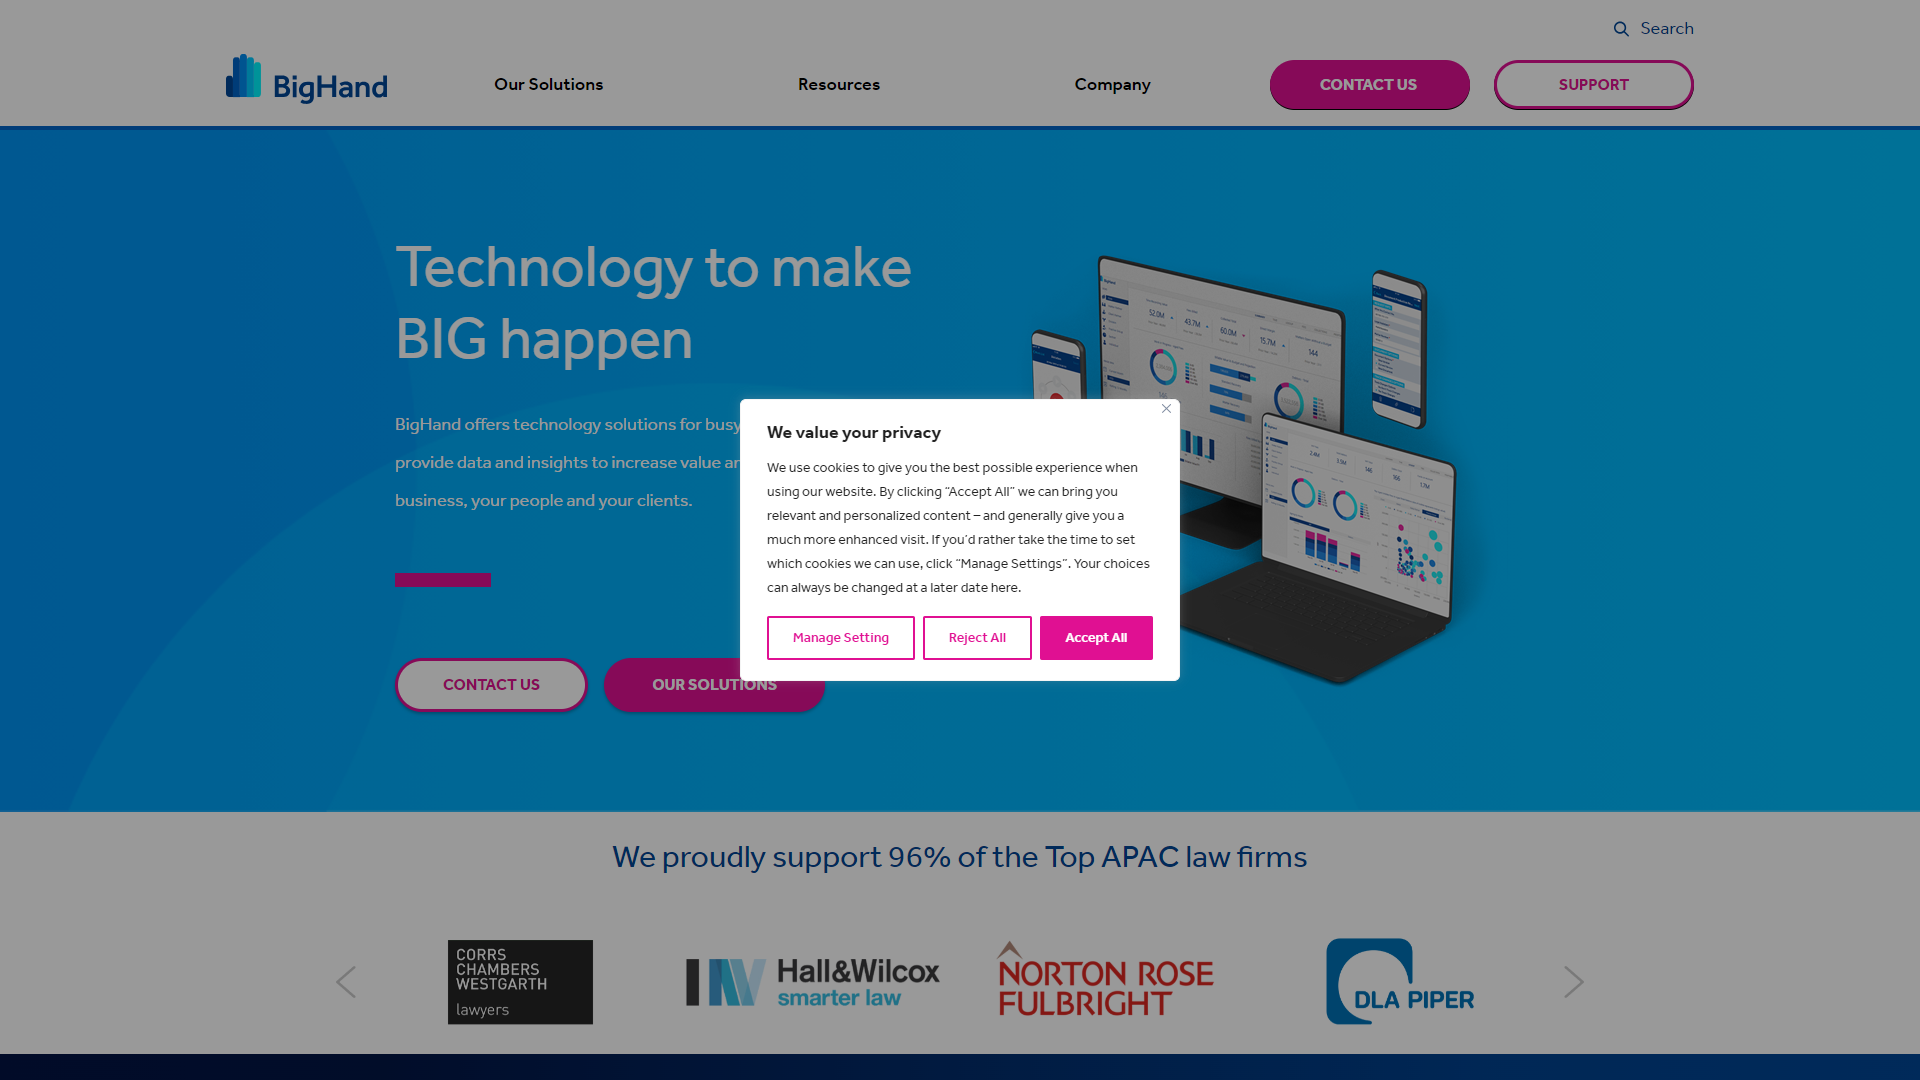Expand the Company navigation menu
The height and width of the screenshot is (1080, 1920).
tap(1112, 83)
